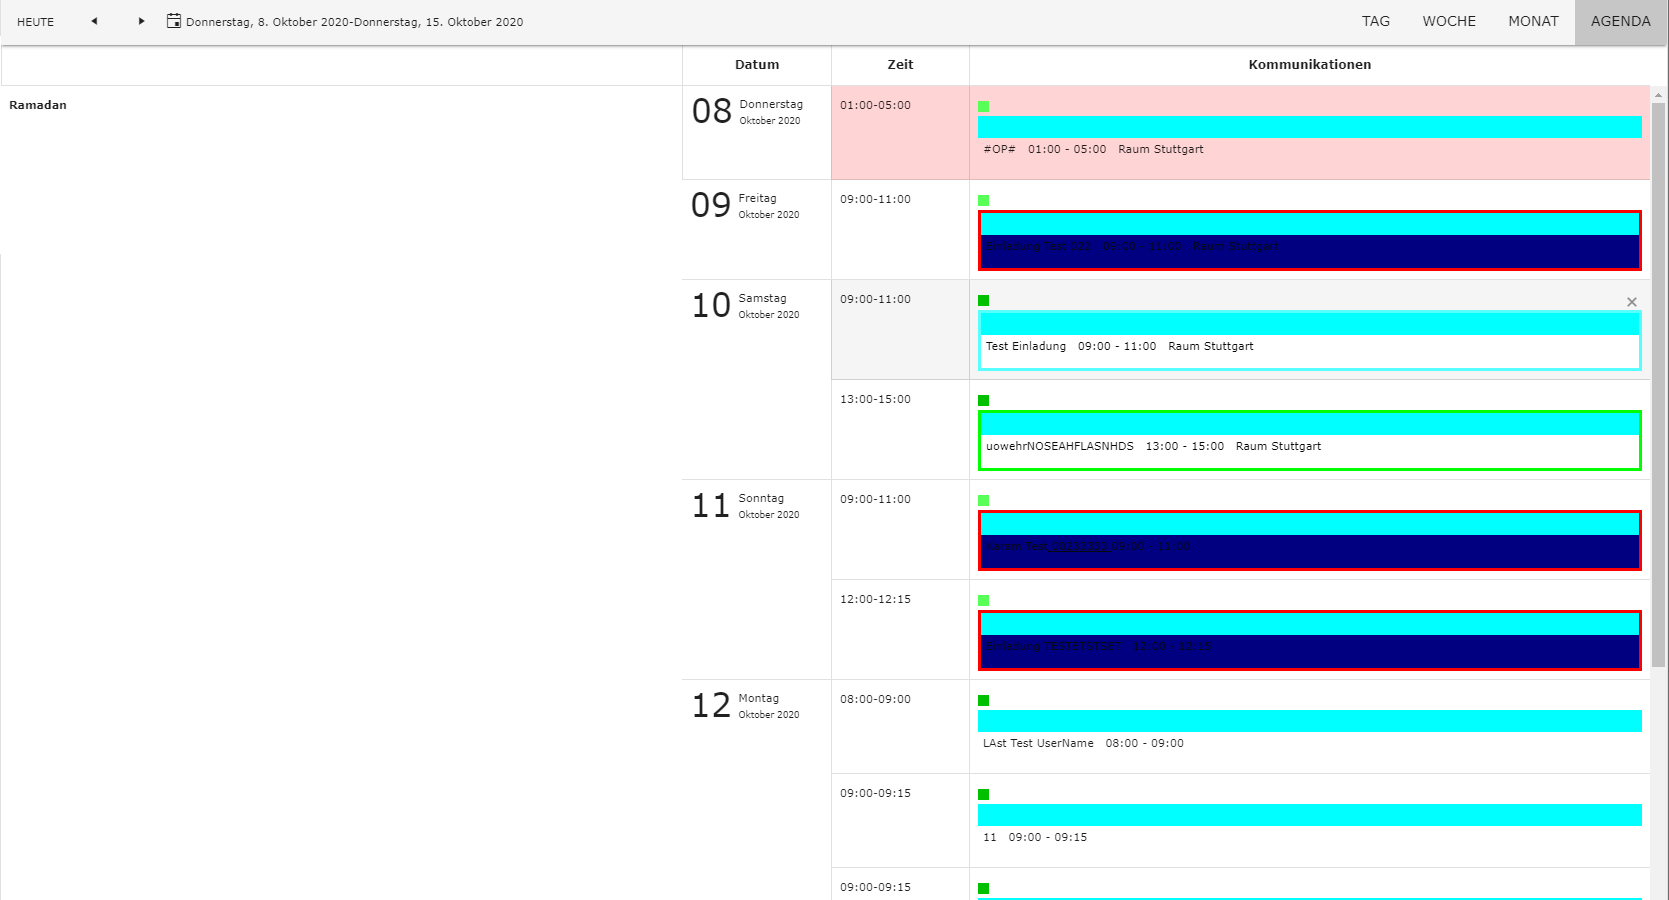Switch to MONAT view
This screenshot has width=1669, height=900.
1532,21
